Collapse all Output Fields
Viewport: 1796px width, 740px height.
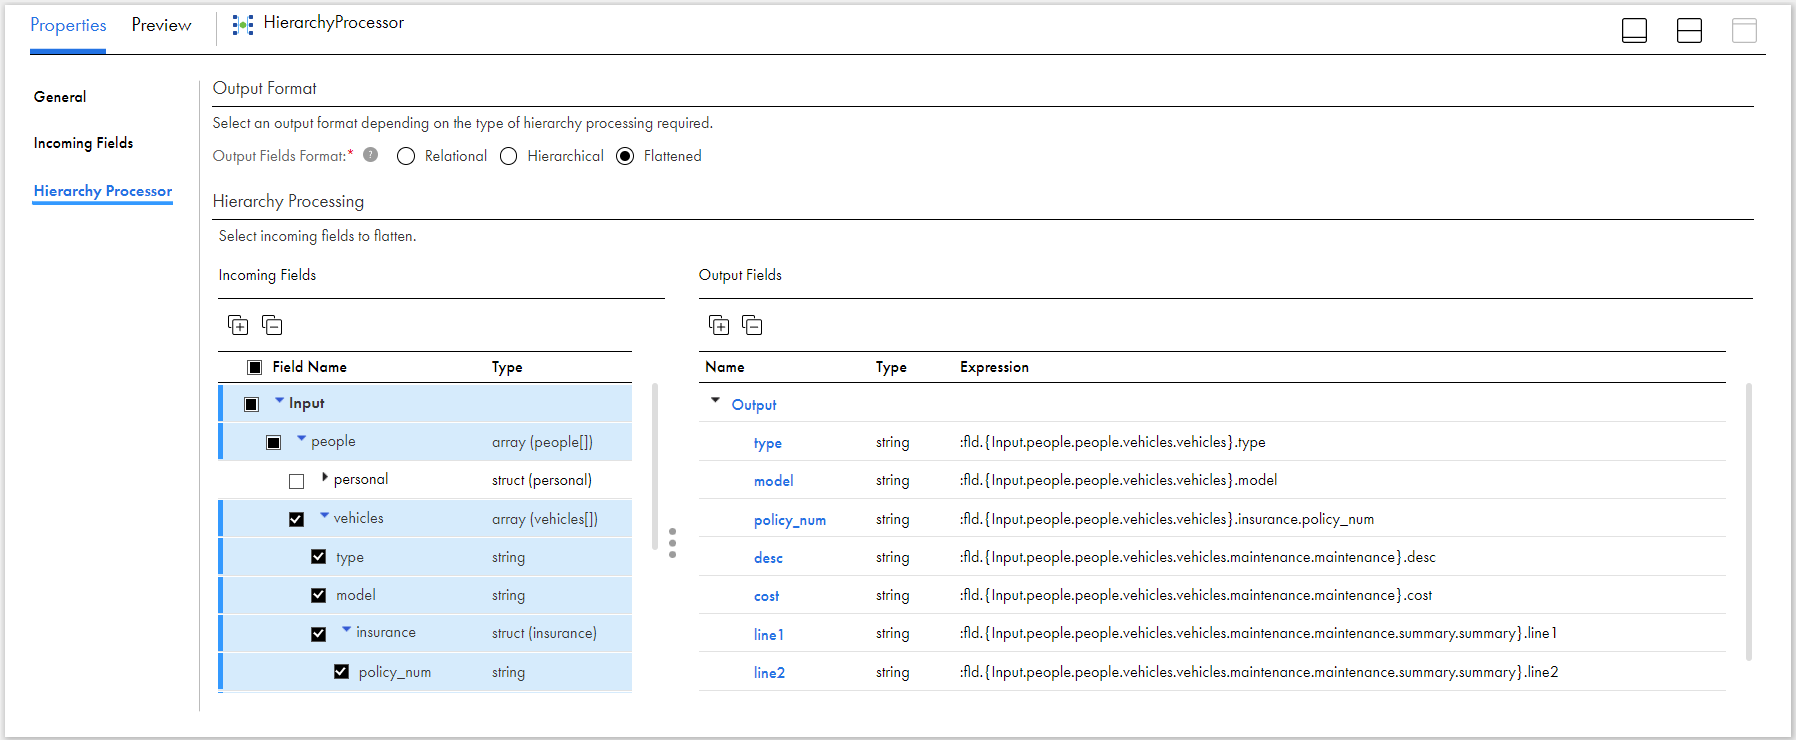753,325
